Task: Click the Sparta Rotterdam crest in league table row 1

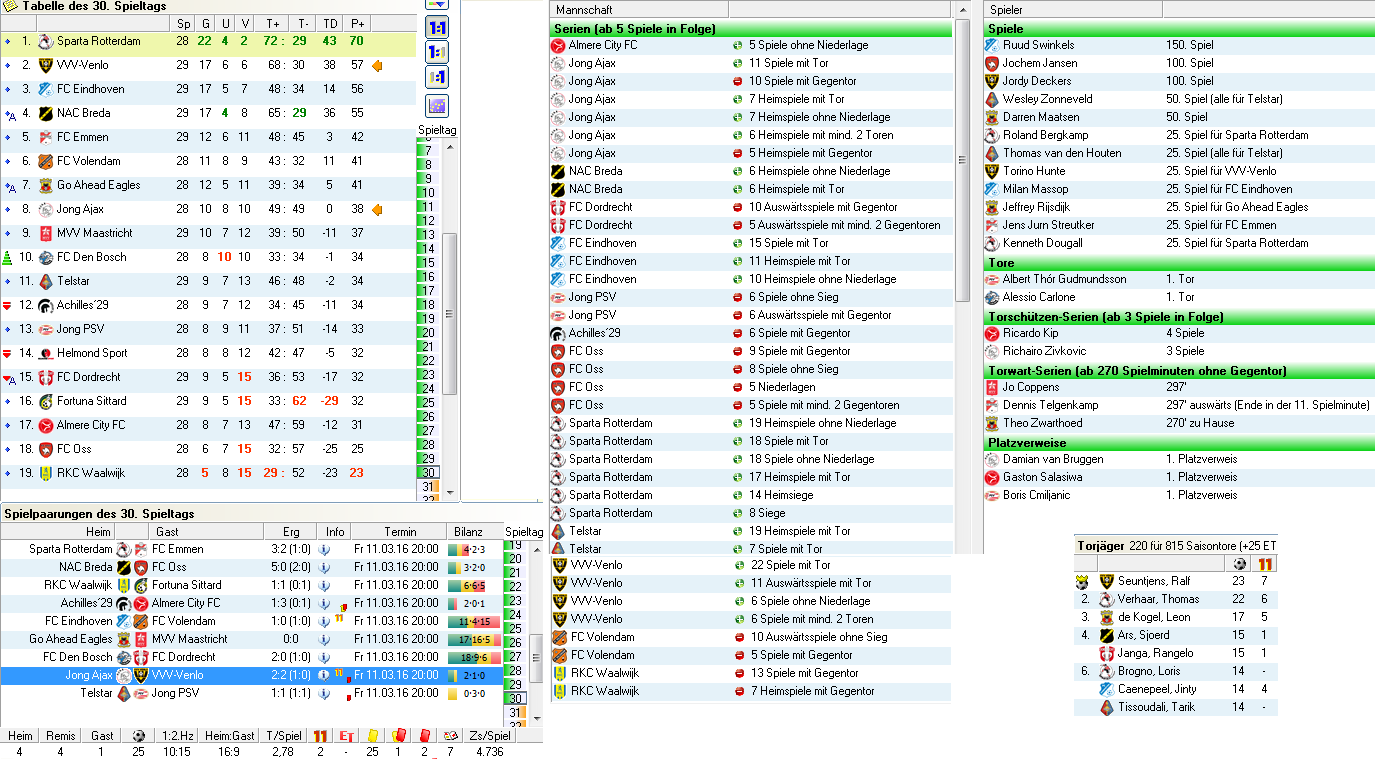Action: click(x=45, y=42)
